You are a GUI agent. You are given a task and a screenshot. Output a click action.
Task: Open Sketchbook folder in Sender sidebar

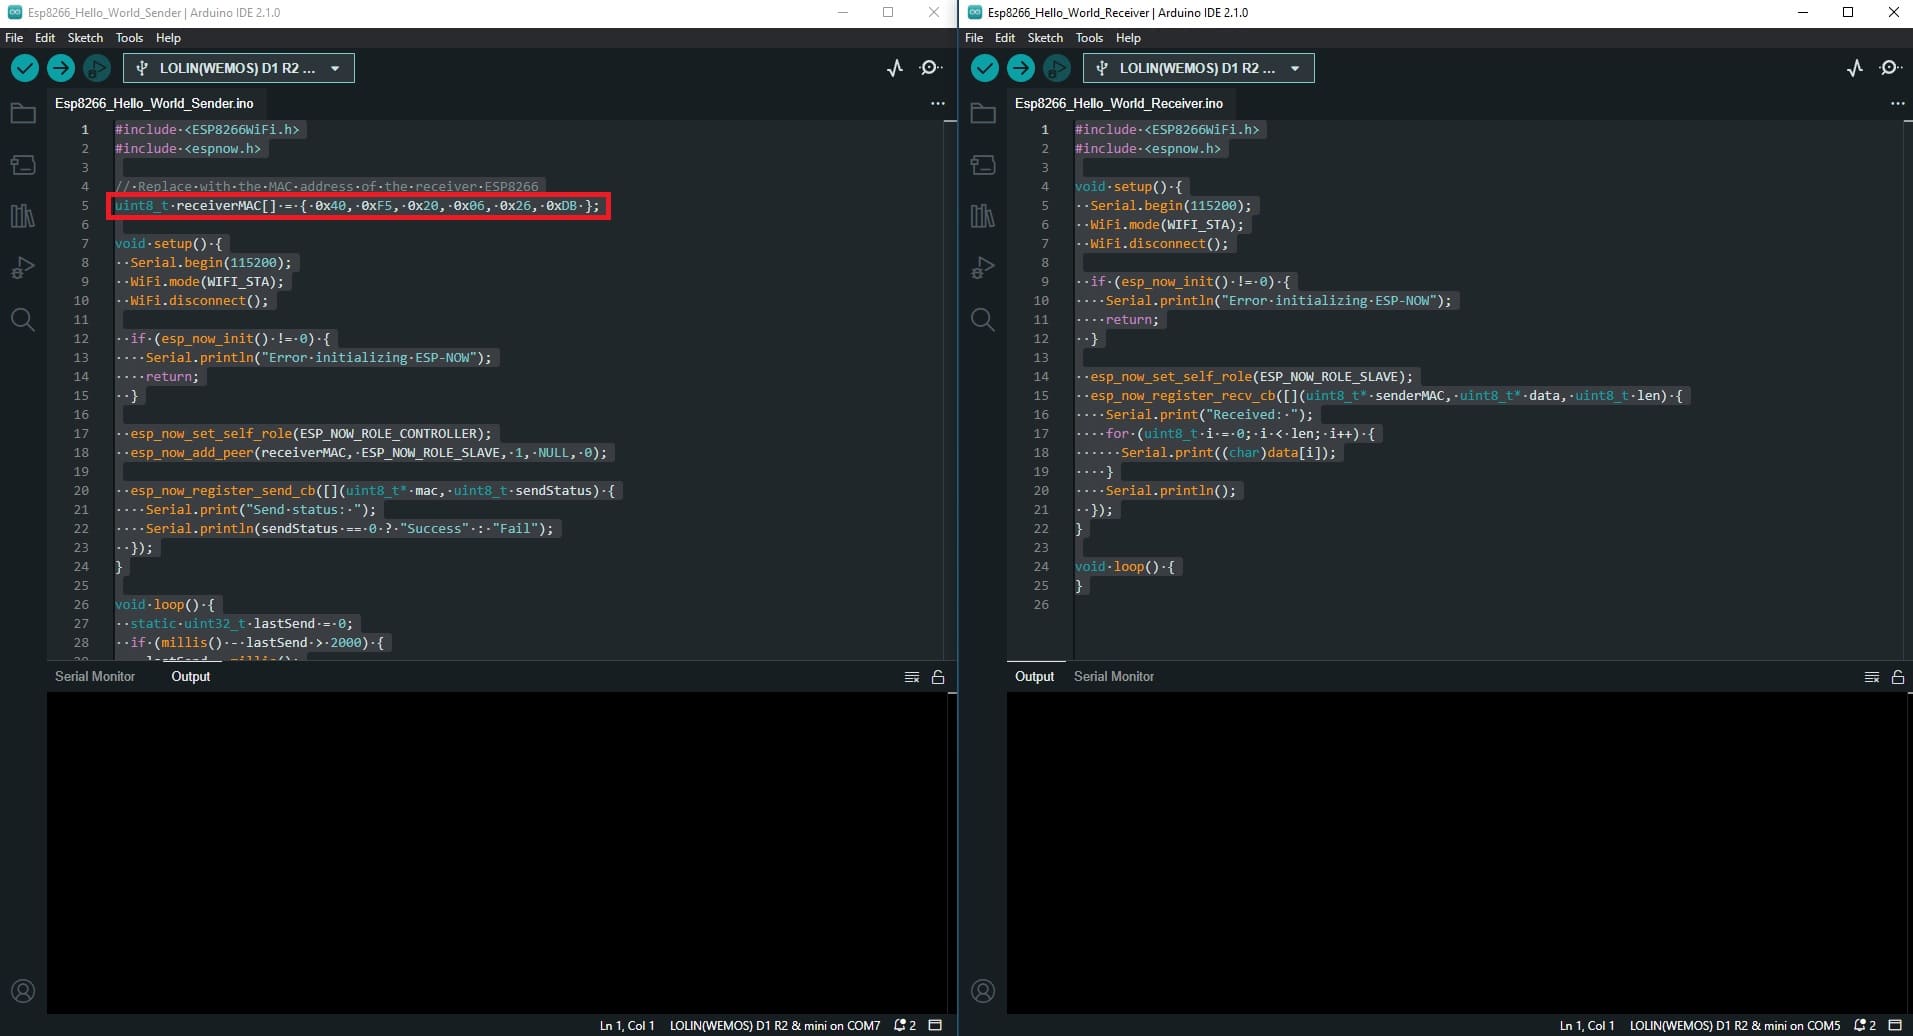coord(23,113)
